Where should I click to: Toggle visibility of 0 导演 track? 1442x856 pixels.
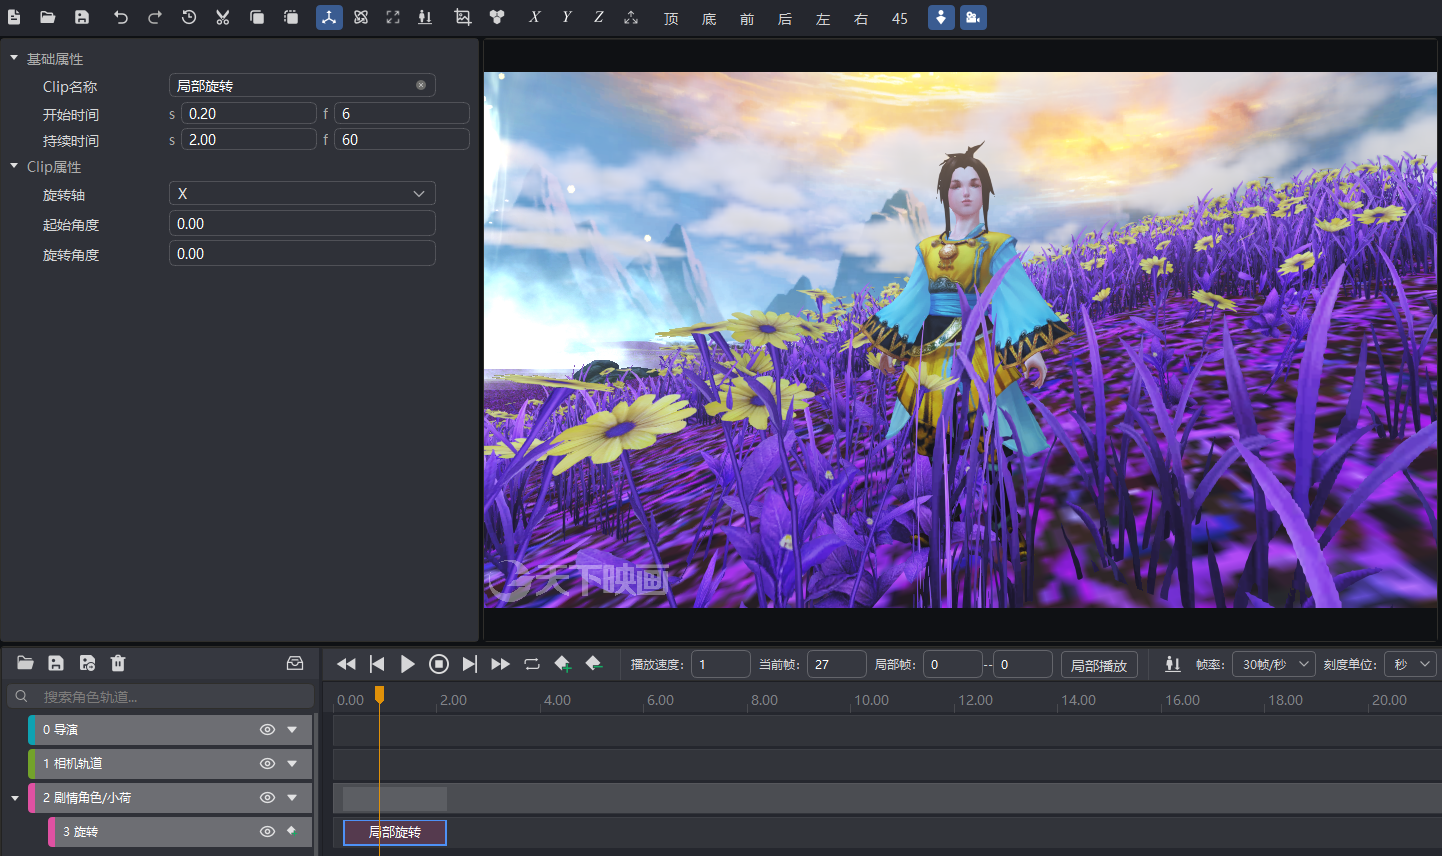267,730
